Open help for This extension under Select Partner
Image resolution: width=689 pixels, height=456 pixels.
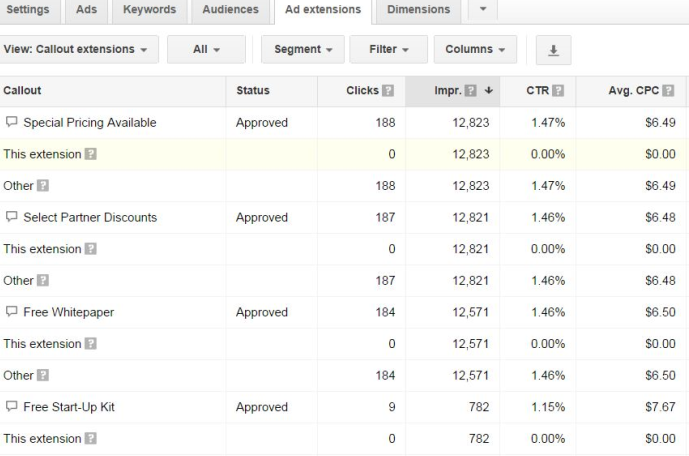[x=91, y=249]
